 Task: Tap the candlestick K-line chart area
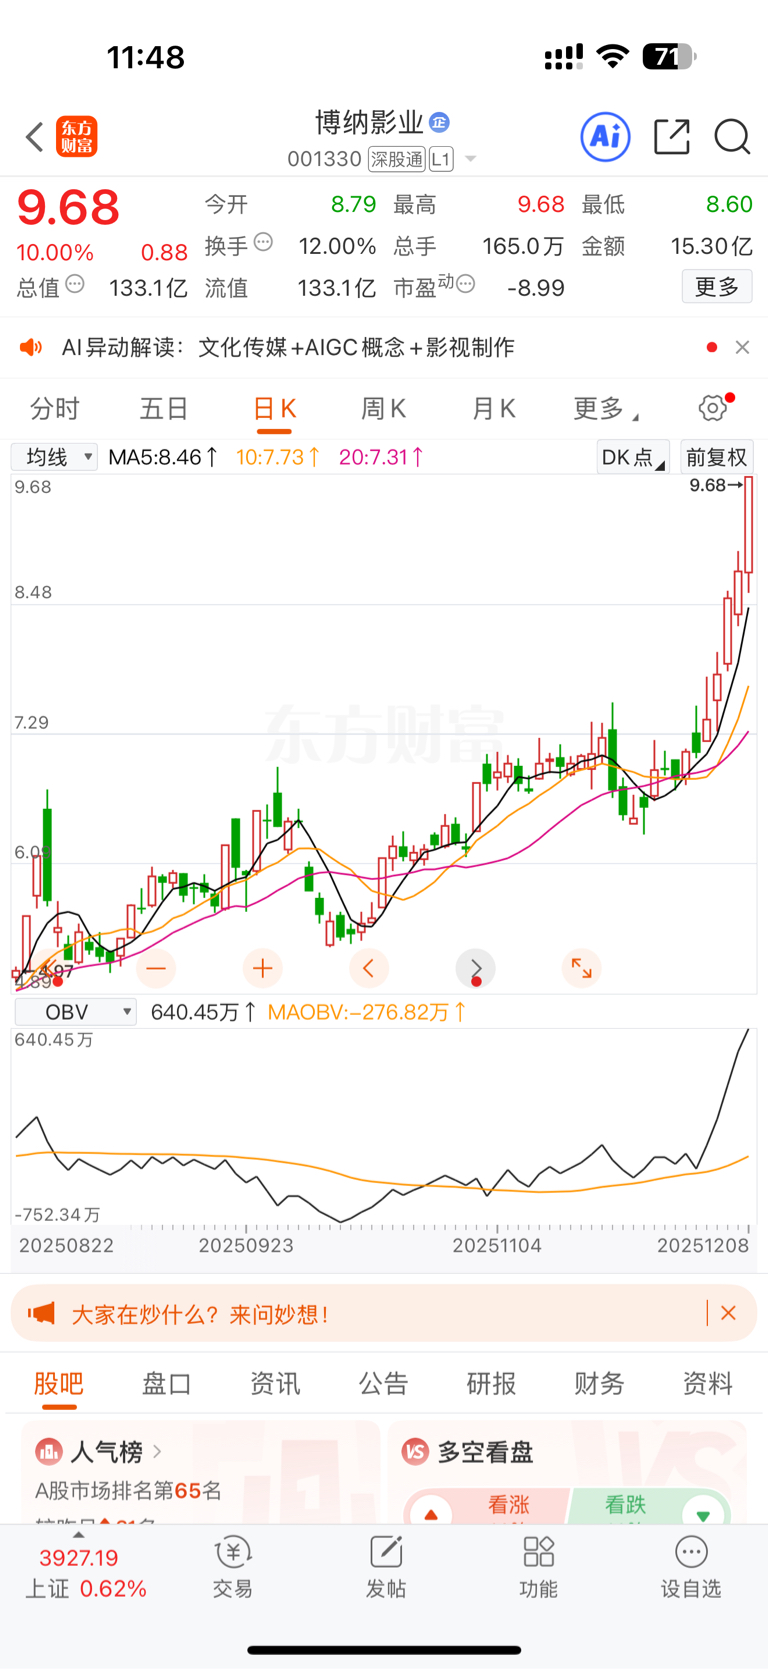(384, 733)
